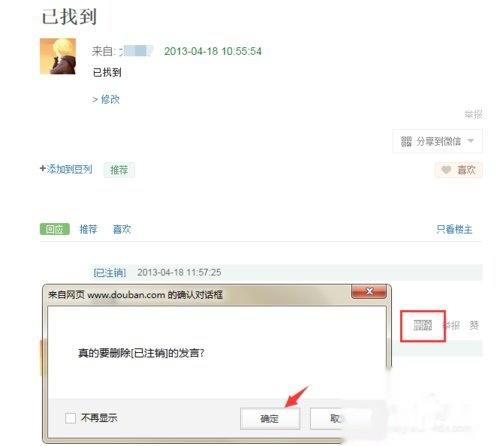Switch to the 喜欢 tab
This screenshot has height=446, width=500.
click(x=122, y=229)
